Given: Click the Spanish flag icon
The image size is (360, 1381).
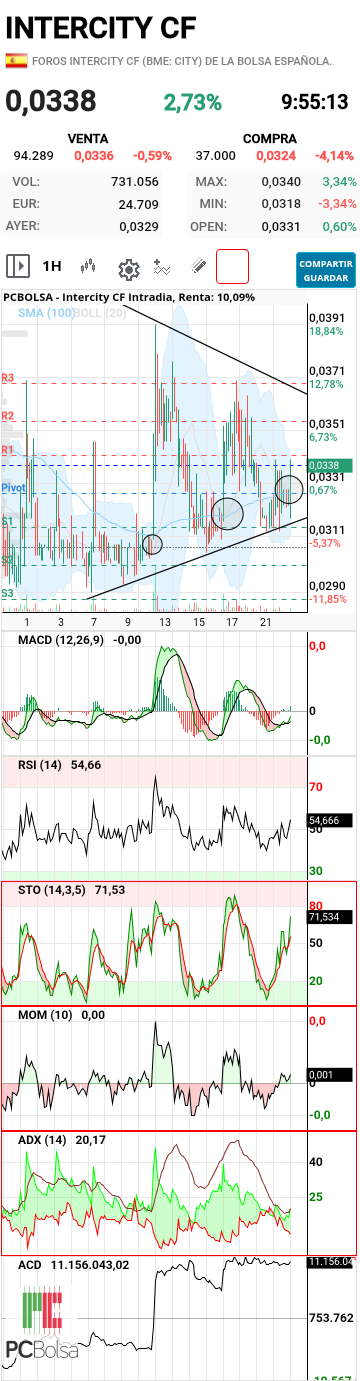Looking at the screenshot, I should pos(16,61).
